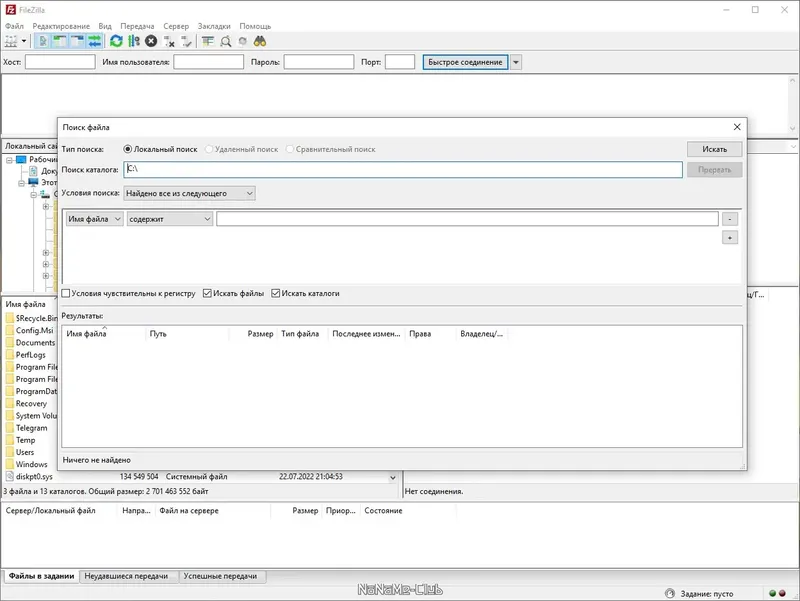This screenshot has height=601, width=800.
Task: Click the Telegram folder icon
Action: (9, 428)
